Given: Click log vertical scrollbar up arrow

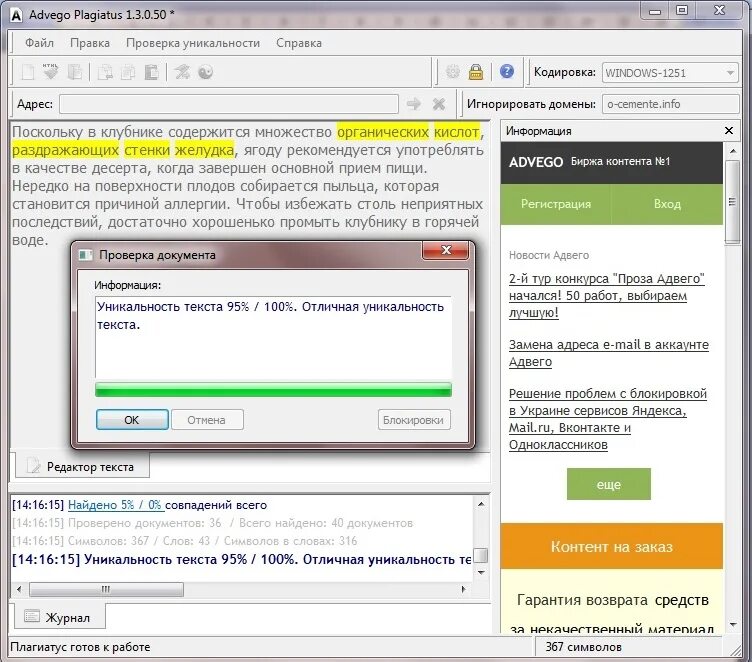Looking at the screenshot, I should click(x=481, y=504).
